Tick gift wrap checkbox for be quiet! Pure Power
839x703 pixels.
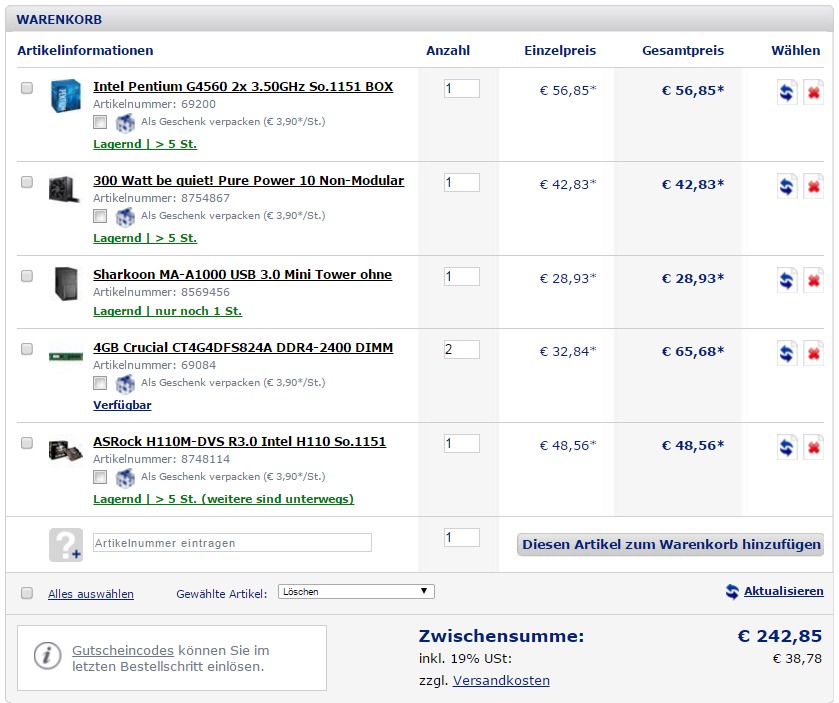coord(100,216)
